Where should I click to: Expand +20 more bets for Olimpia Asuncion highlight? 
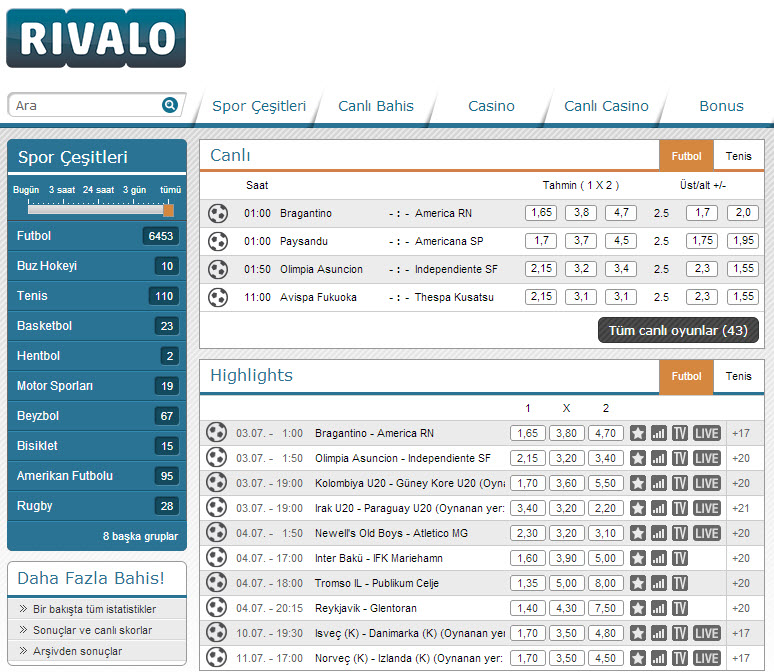pyautogui.click(x=740, y=458)
